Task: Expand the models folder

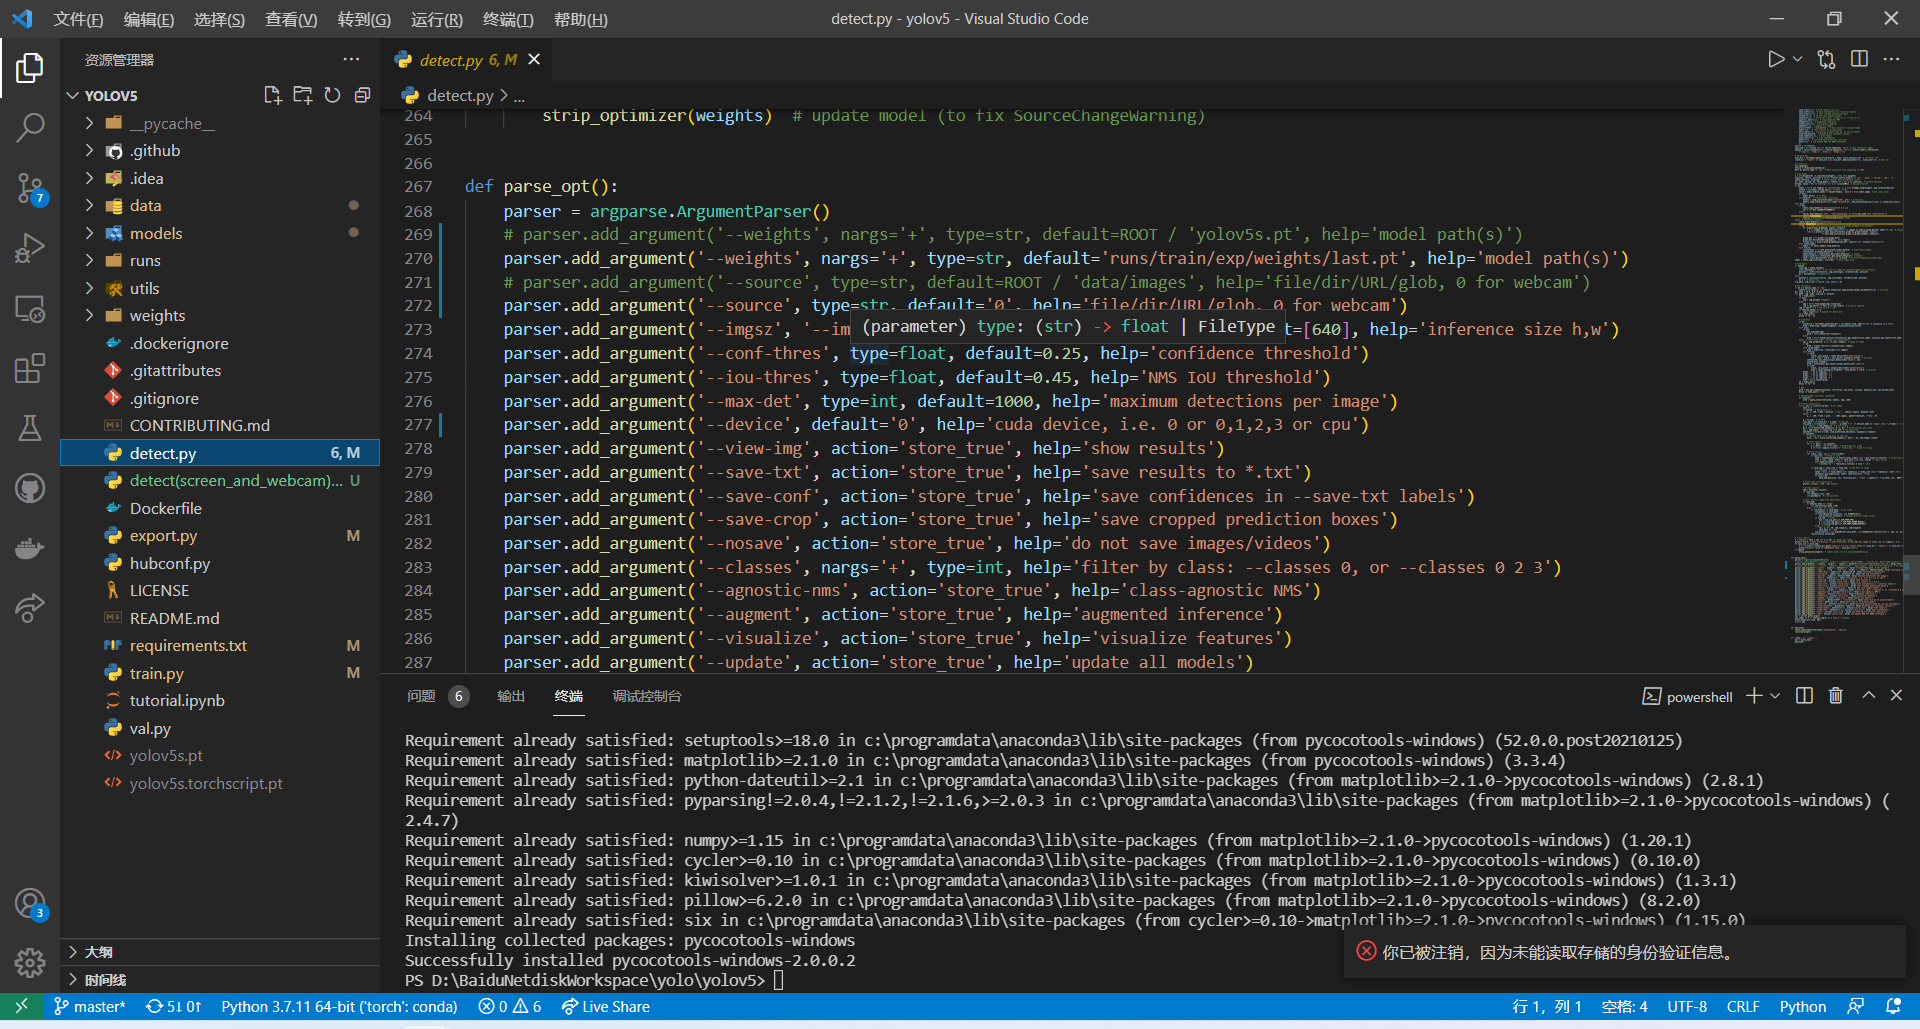Action: pyautogui.click(x=89, y=233)
